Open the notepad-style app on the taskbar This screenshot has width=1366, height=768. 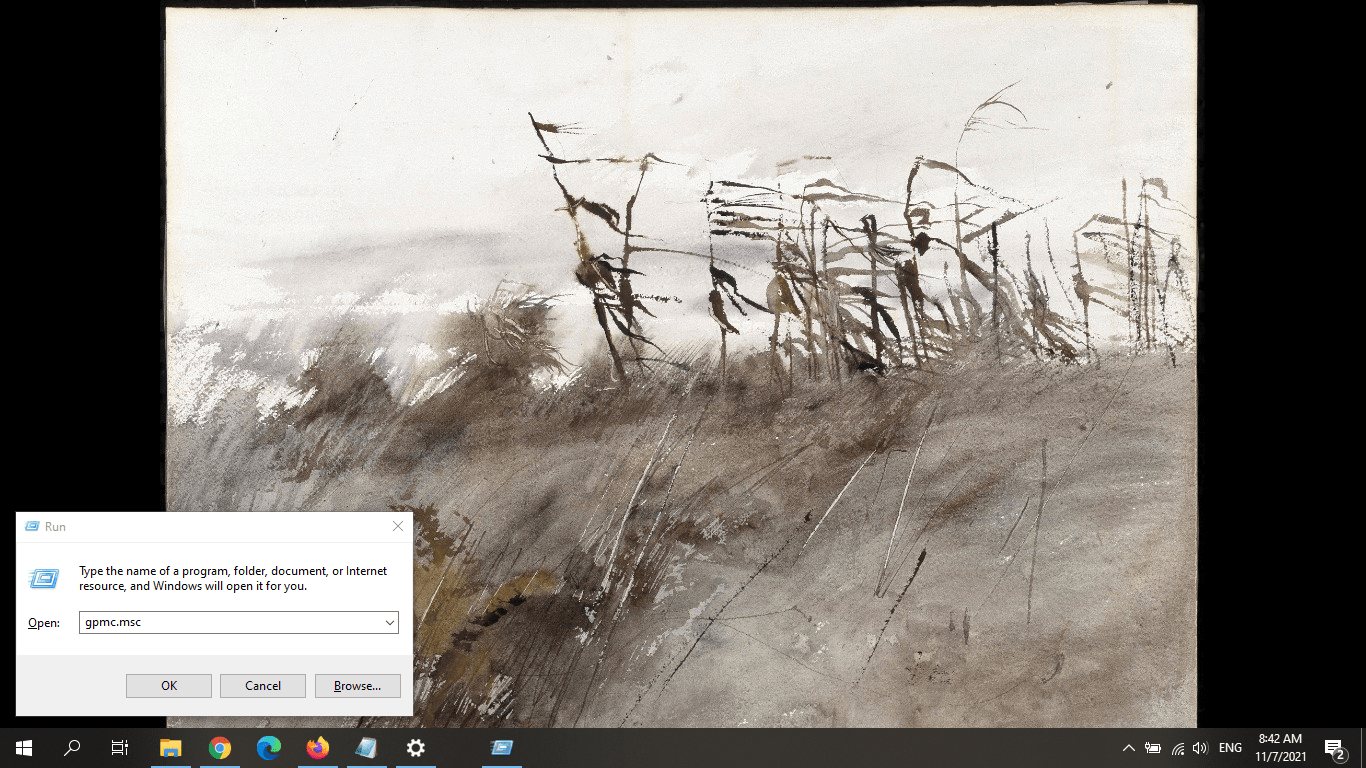point(367,748)
